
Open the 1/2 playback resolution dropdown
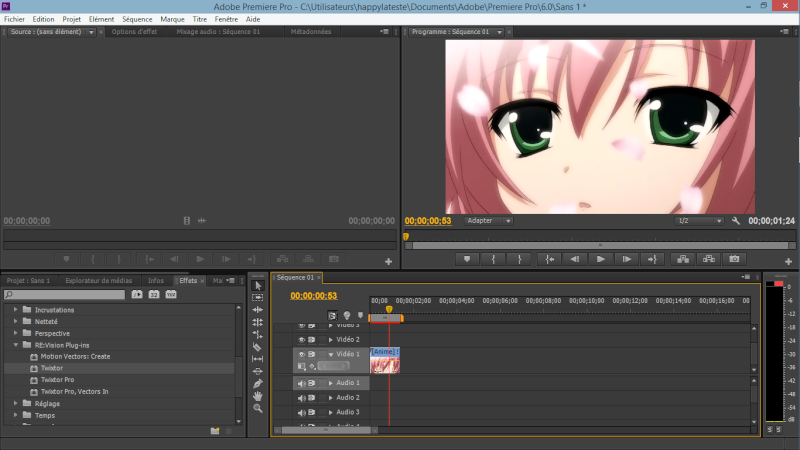[x=699, y=221]
